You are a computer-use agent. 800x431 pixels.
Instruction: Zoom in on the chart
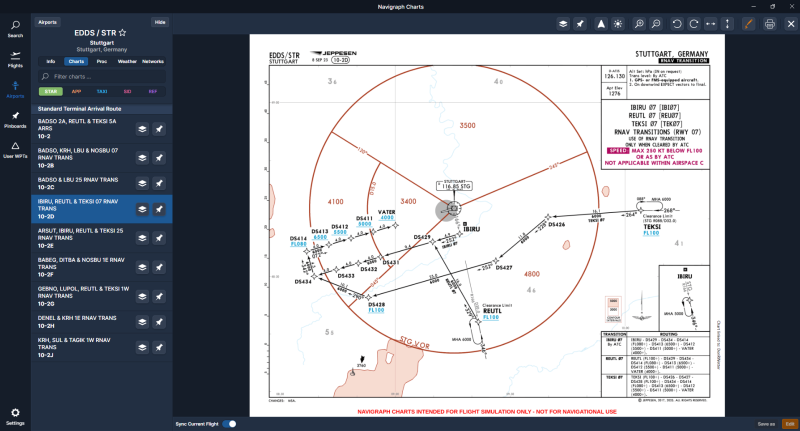coord(639,24)
